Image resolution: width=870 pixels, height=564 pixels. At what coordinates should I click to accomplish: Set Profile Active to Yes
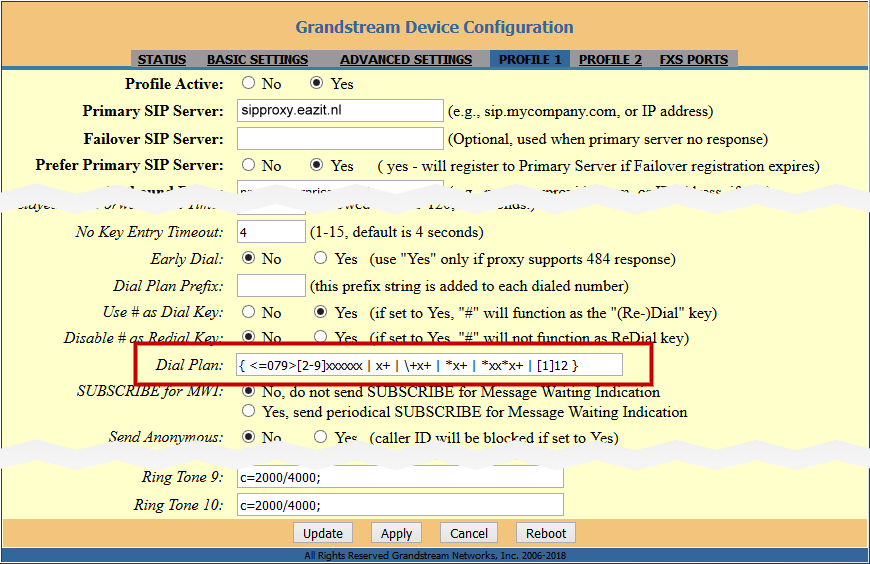[316, 83]
